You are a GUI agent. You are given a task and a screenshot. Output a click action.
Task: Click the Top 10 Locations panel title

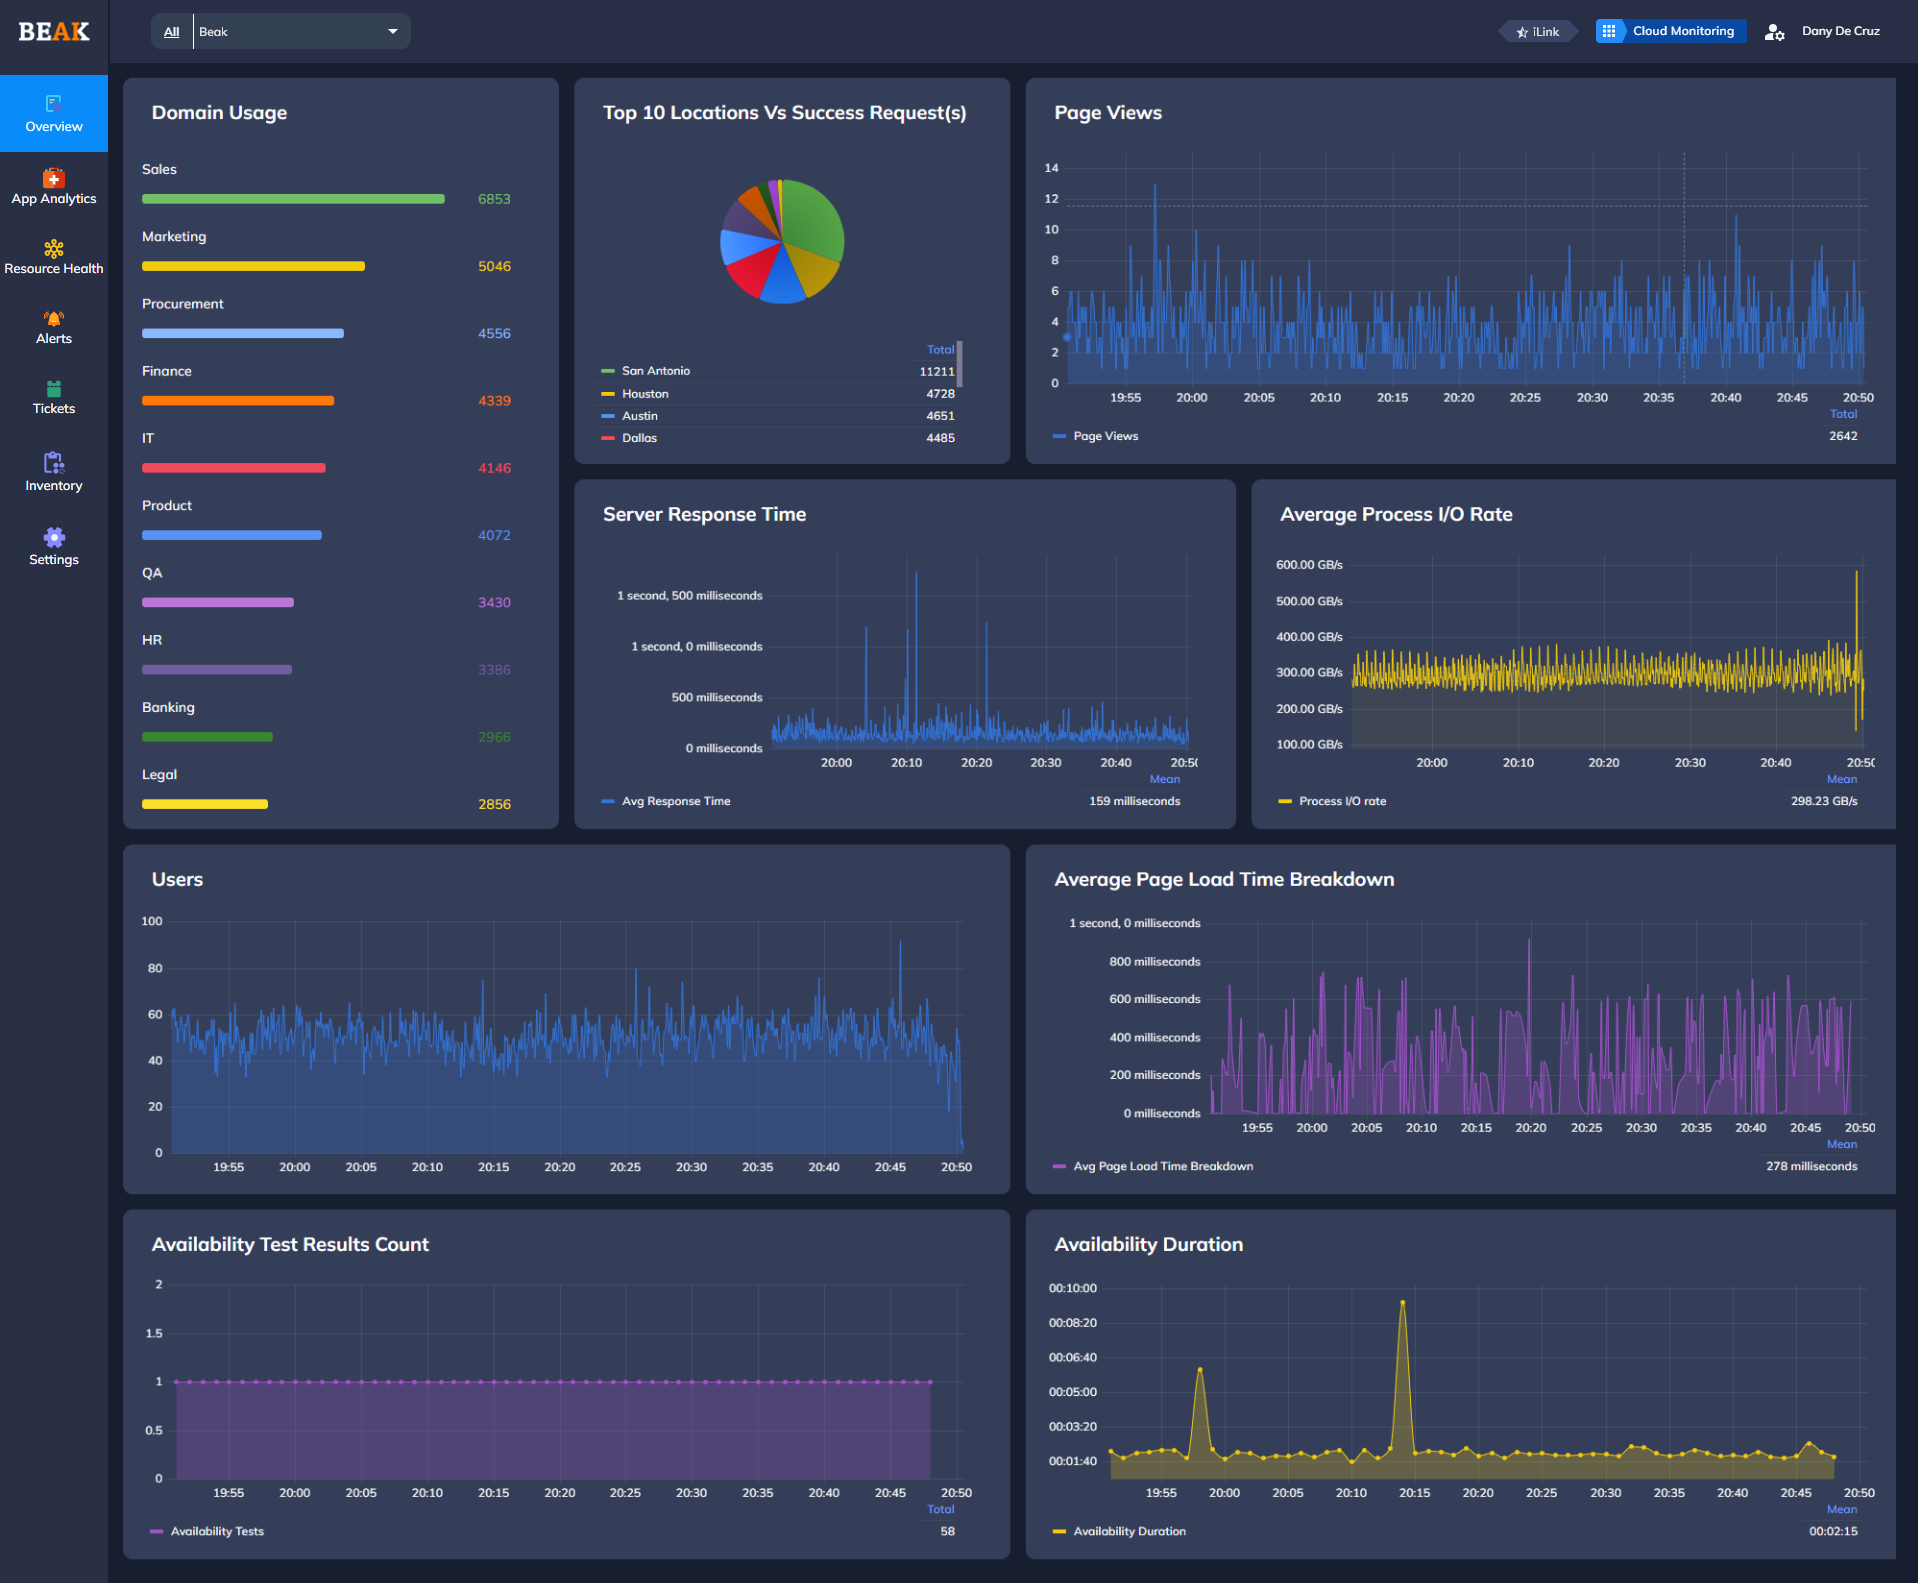tap(784, 113)
